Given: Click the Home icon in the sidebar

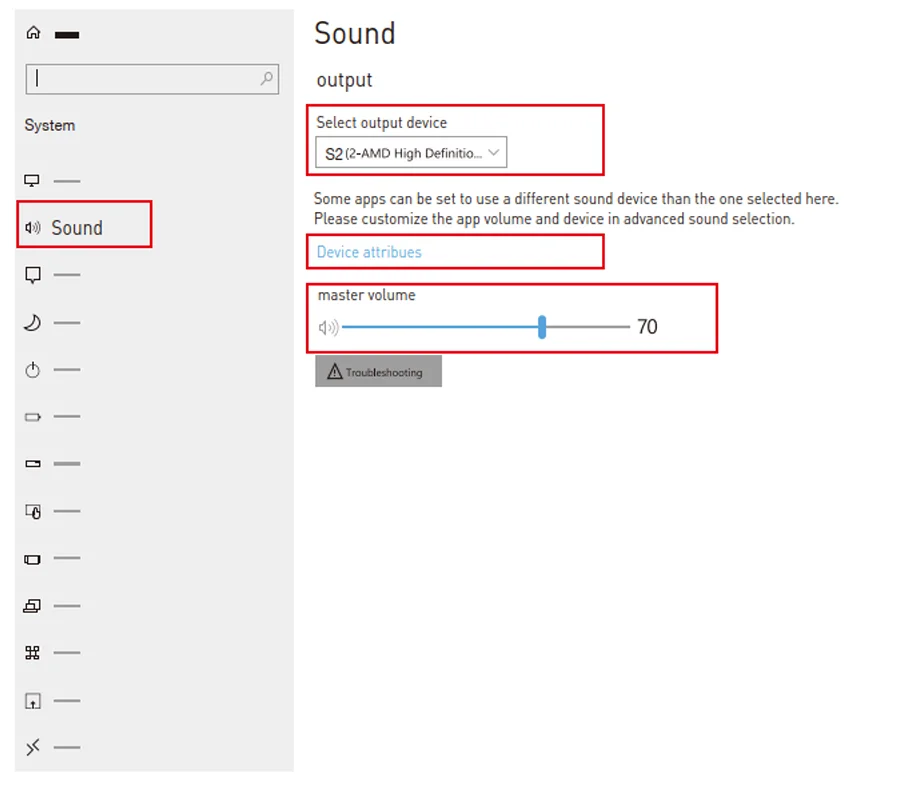Looking at the screenshot, I should (x=33, y=33).
